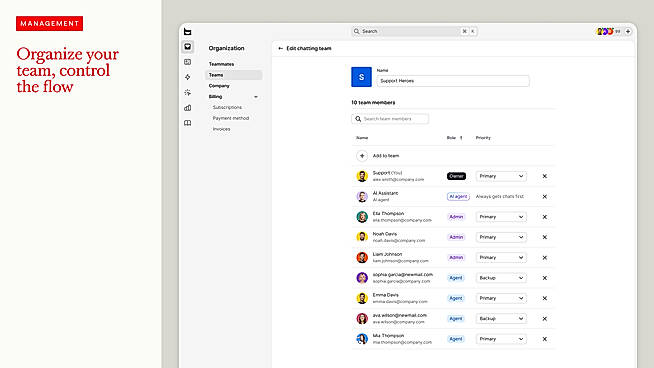Click Add to team
Image resolution: width=654 pixels, height=368 pixels.
click(386, 156)
